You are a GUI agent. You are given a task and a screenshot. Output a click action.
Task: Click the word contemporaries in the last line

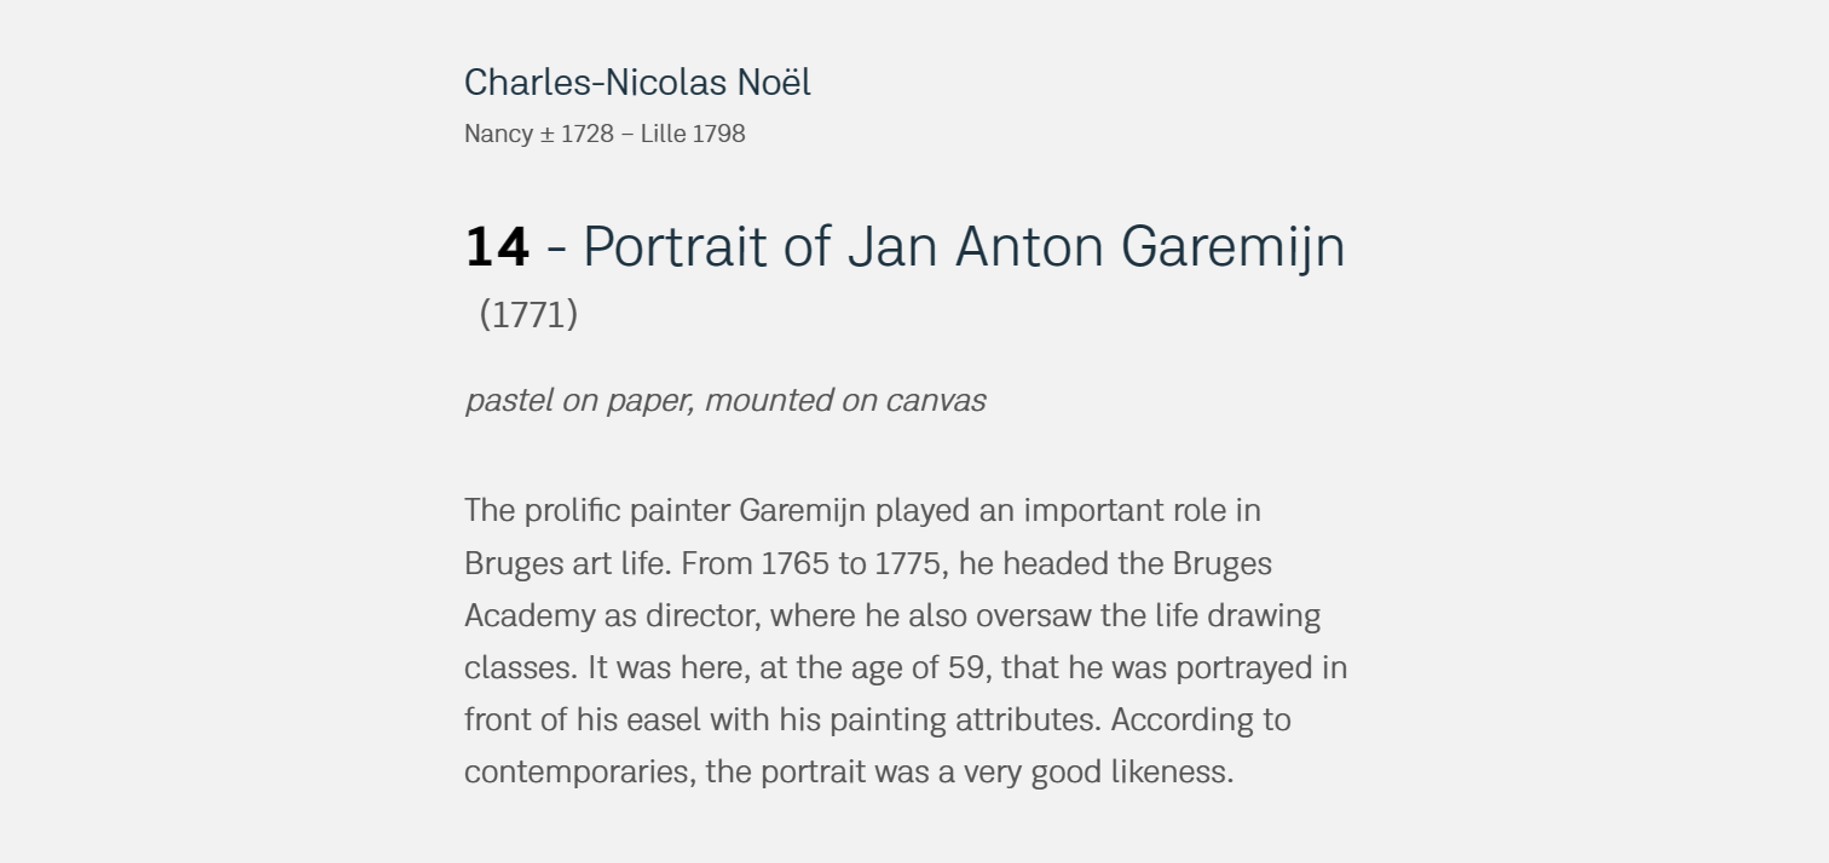tap(579, 772)
